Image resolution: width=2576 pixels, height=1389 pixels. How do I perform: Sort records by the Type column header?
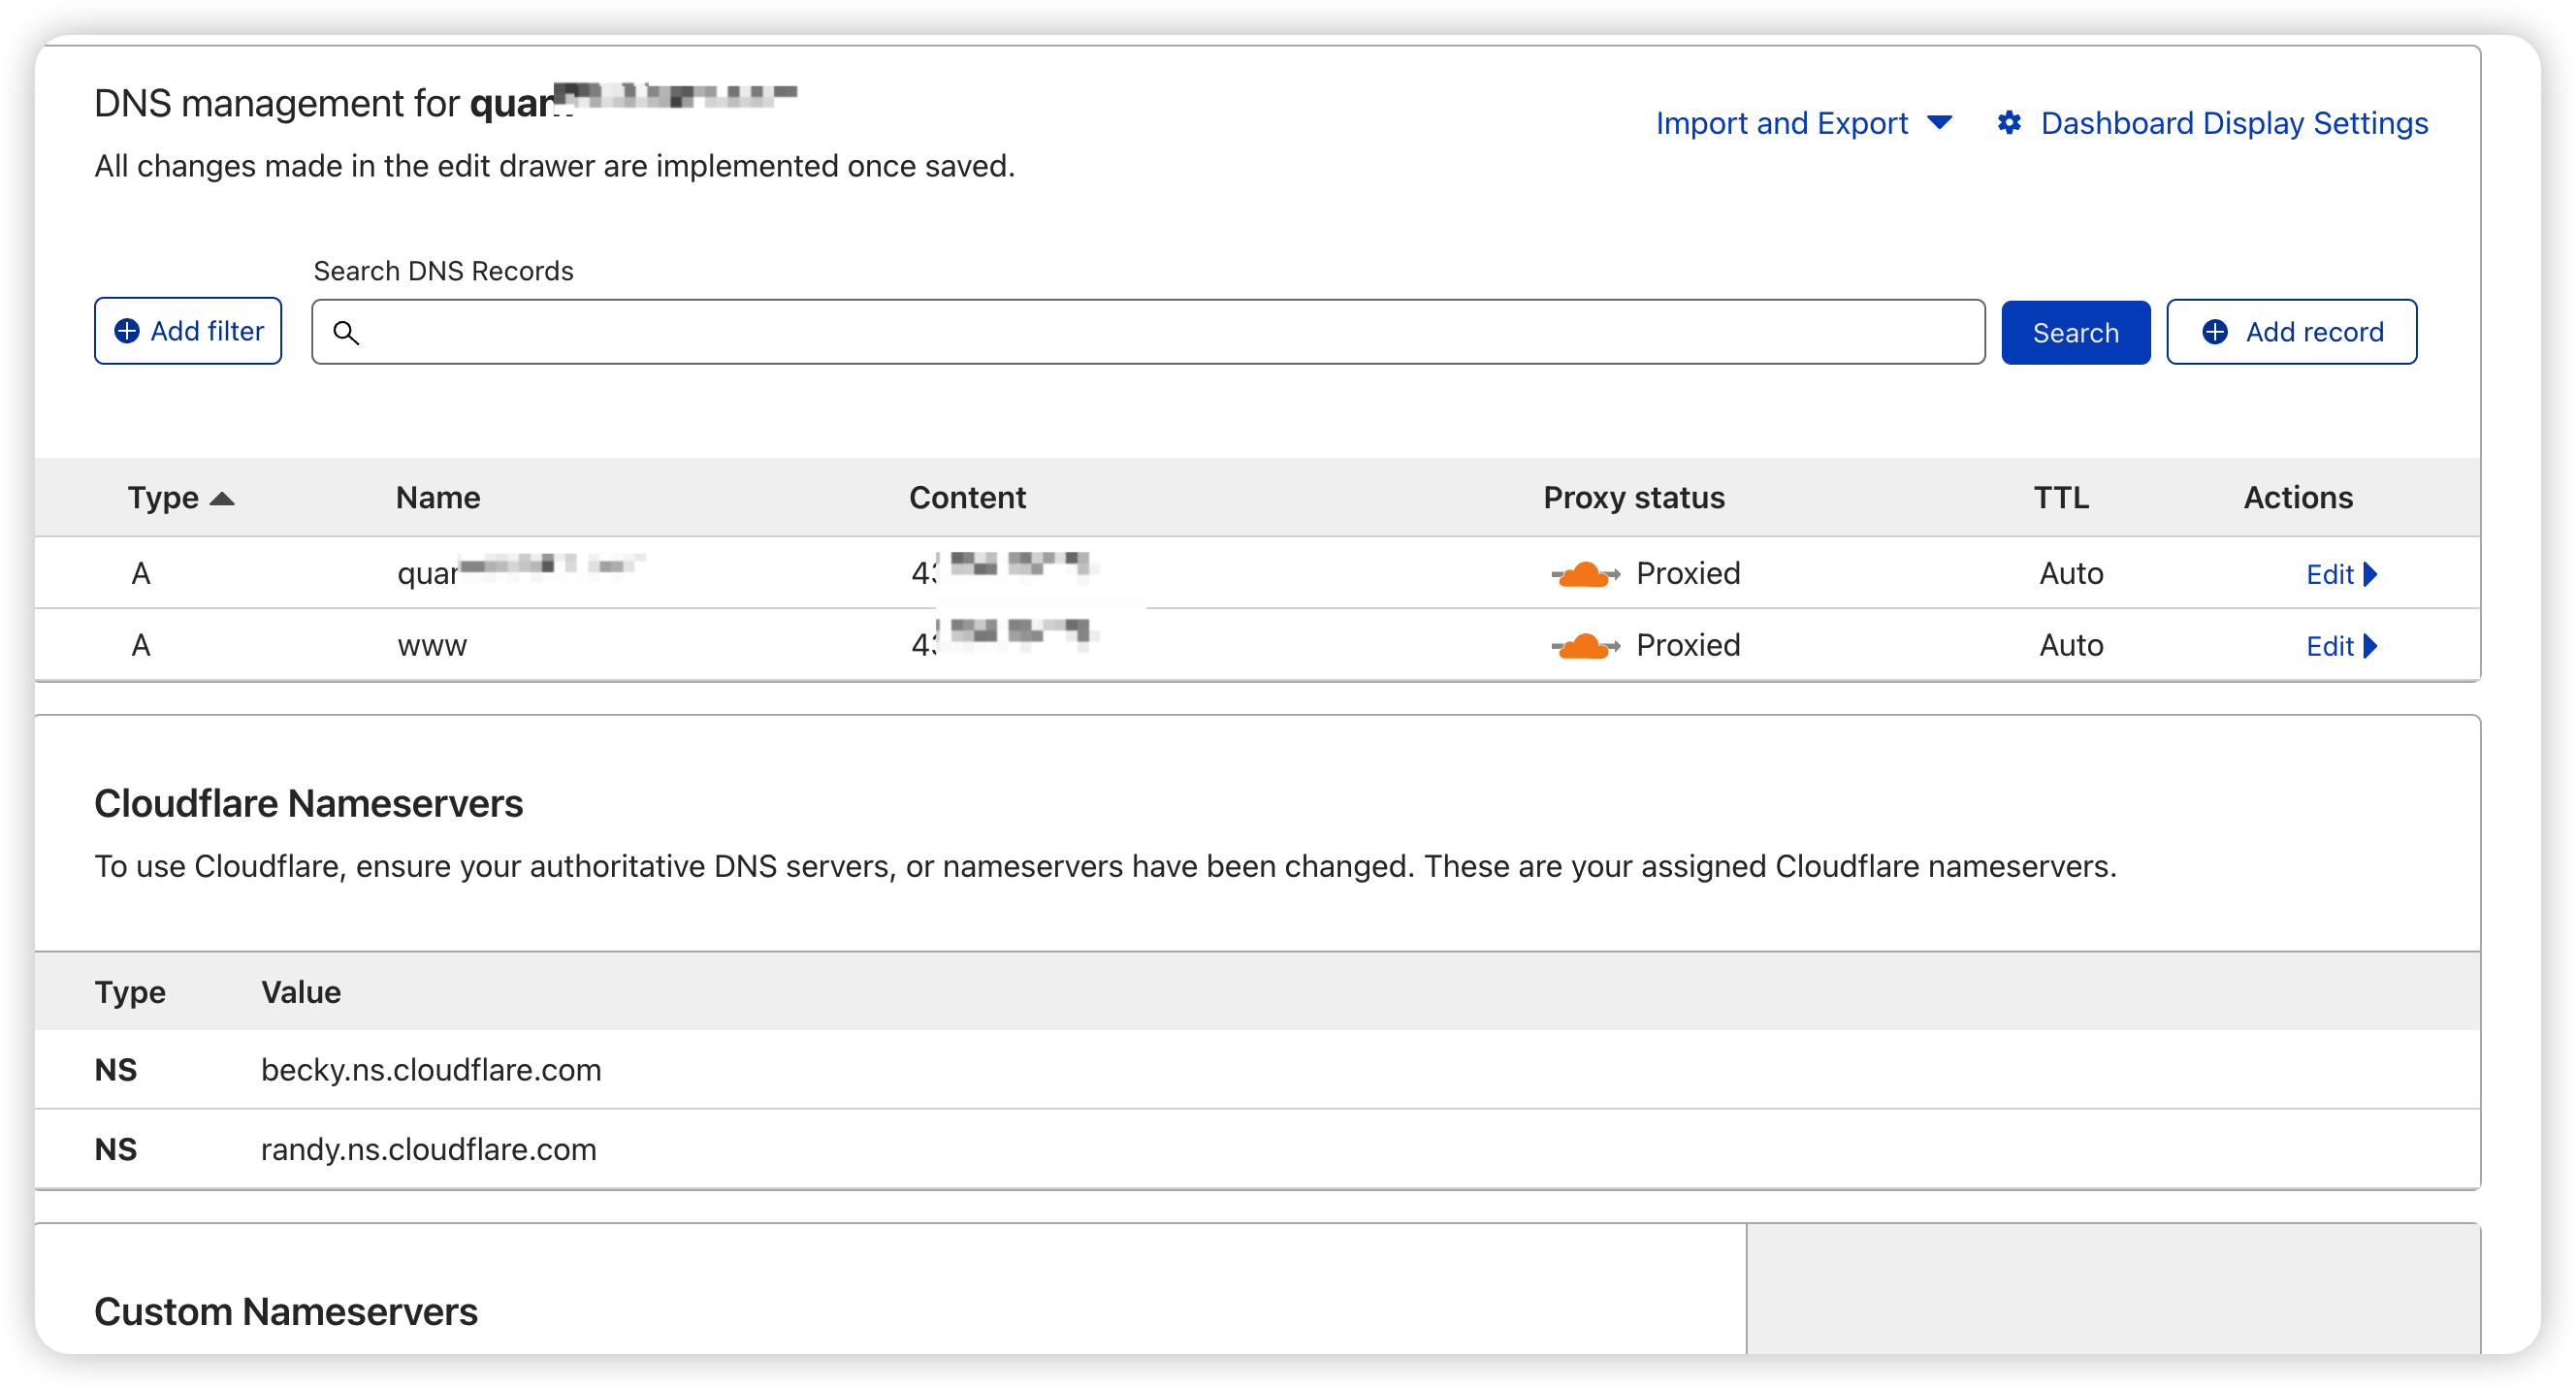[x=180, y=498]
